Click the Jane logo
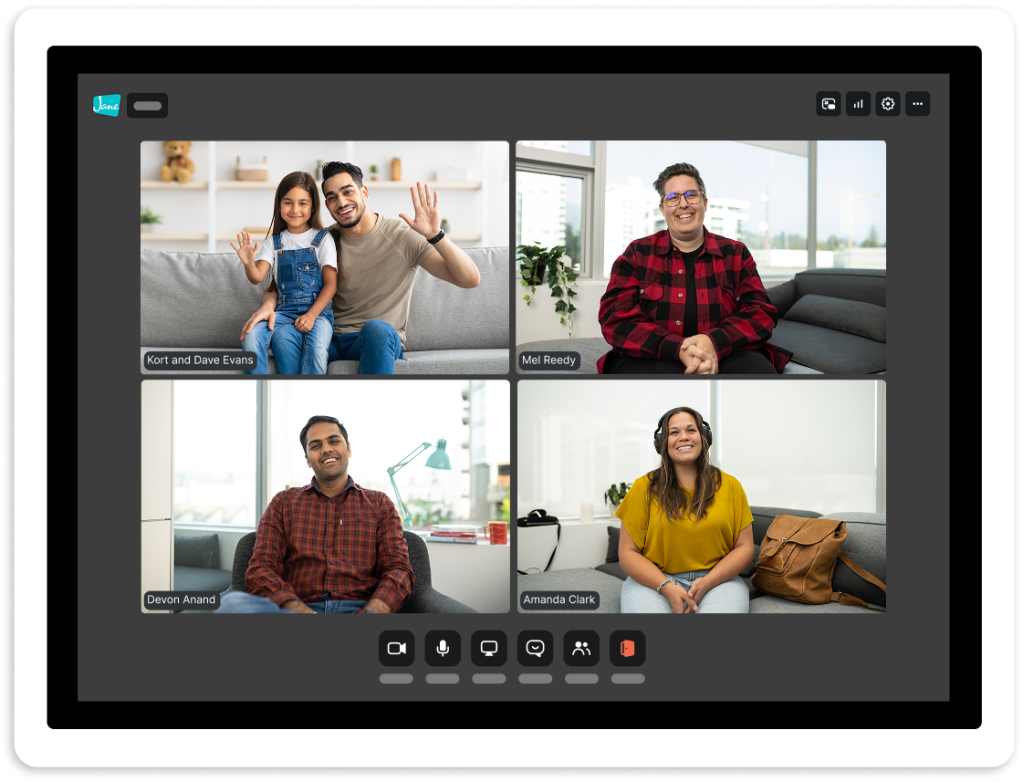Viewport: 1023px width, 782px height. tap(108, 104)
